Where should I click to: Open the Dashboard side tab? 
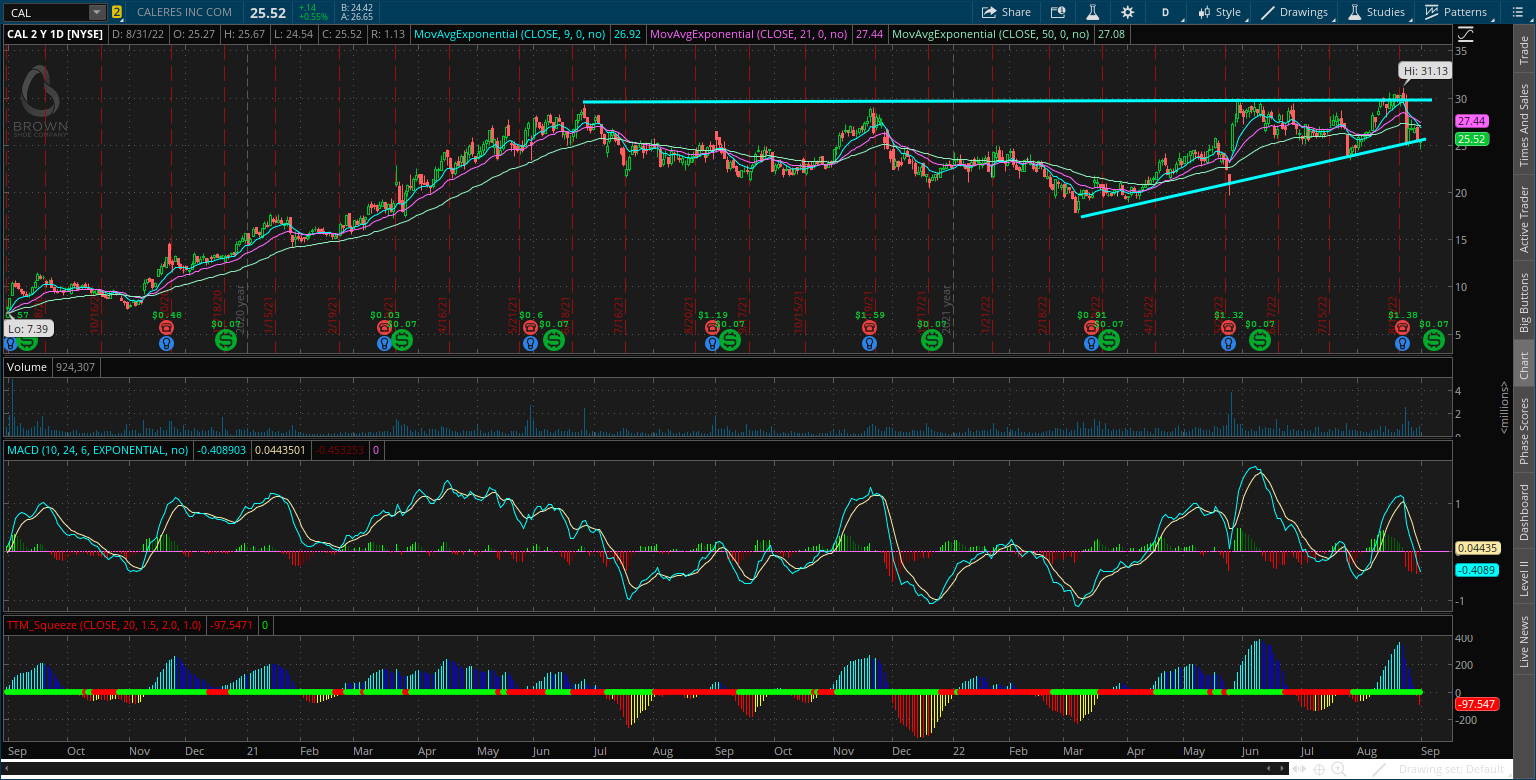[1524, 512]
